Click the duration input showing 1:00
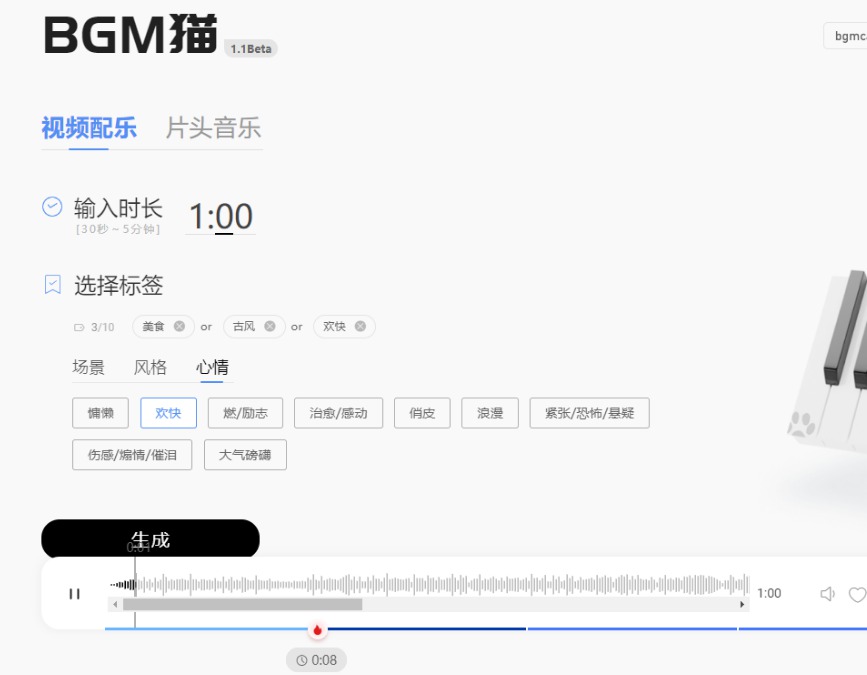Image resolution: width=867 pixels, height=675 pixels. click(x=221, y=216)
